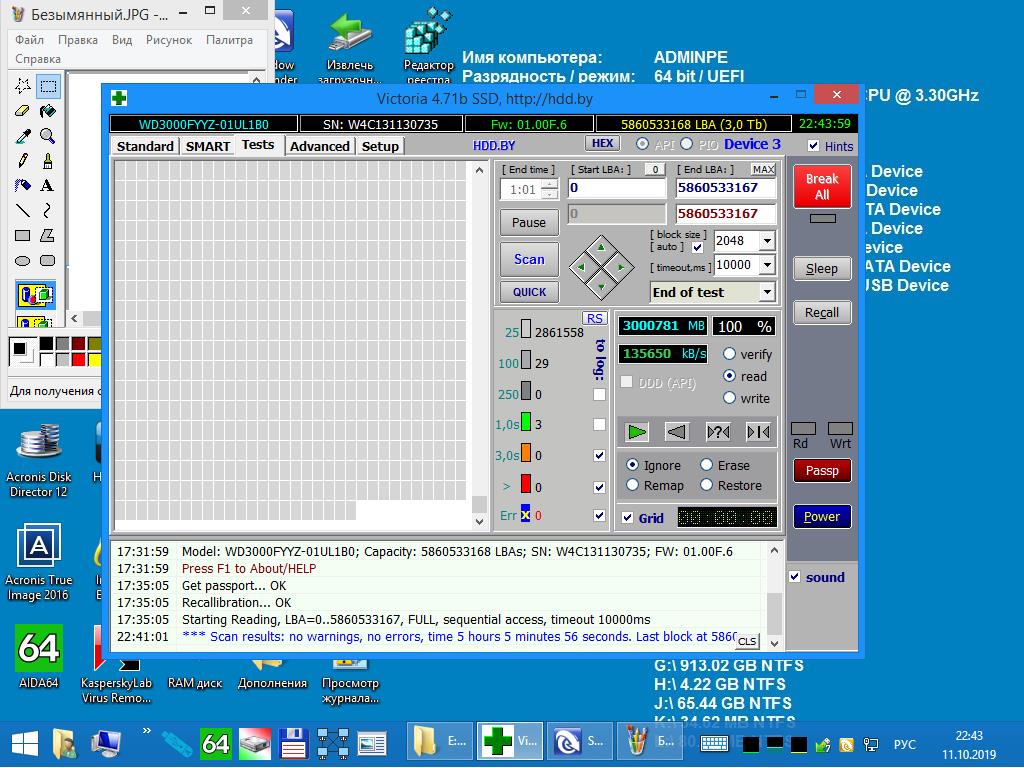Click the Break All button
The width and height of the screenshot is (1024, 768).
point(822,187)
